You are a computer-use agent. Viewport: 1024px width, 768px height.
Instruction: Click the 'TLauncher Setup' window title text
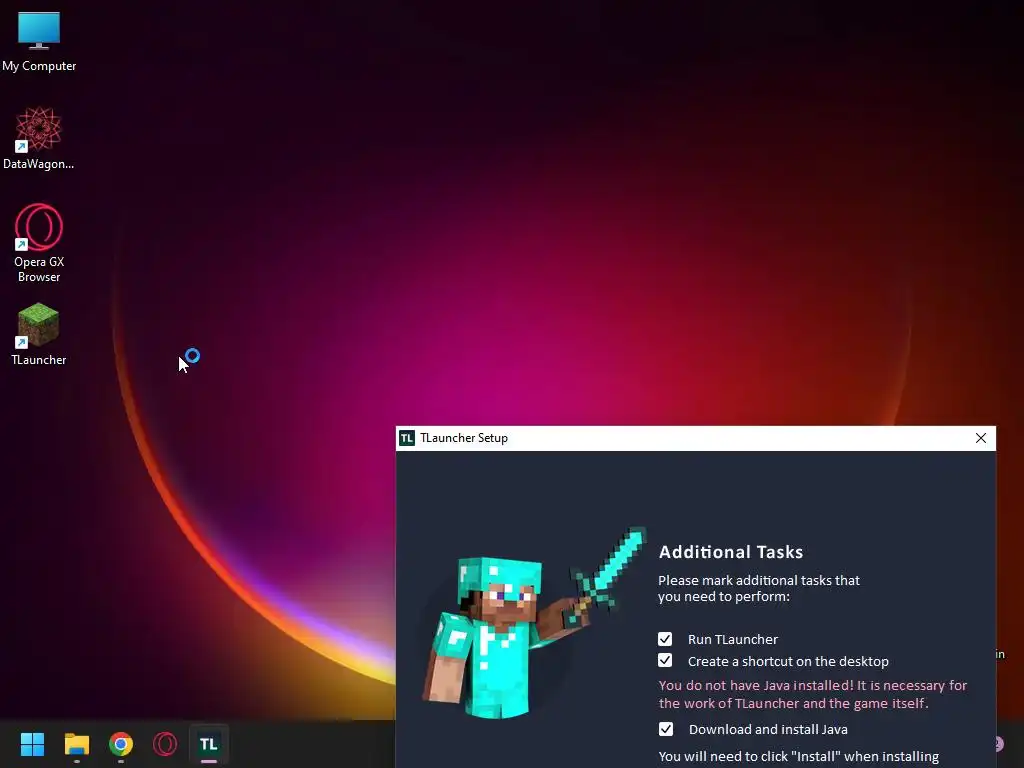pyautogui.click(x=464, y=438)
